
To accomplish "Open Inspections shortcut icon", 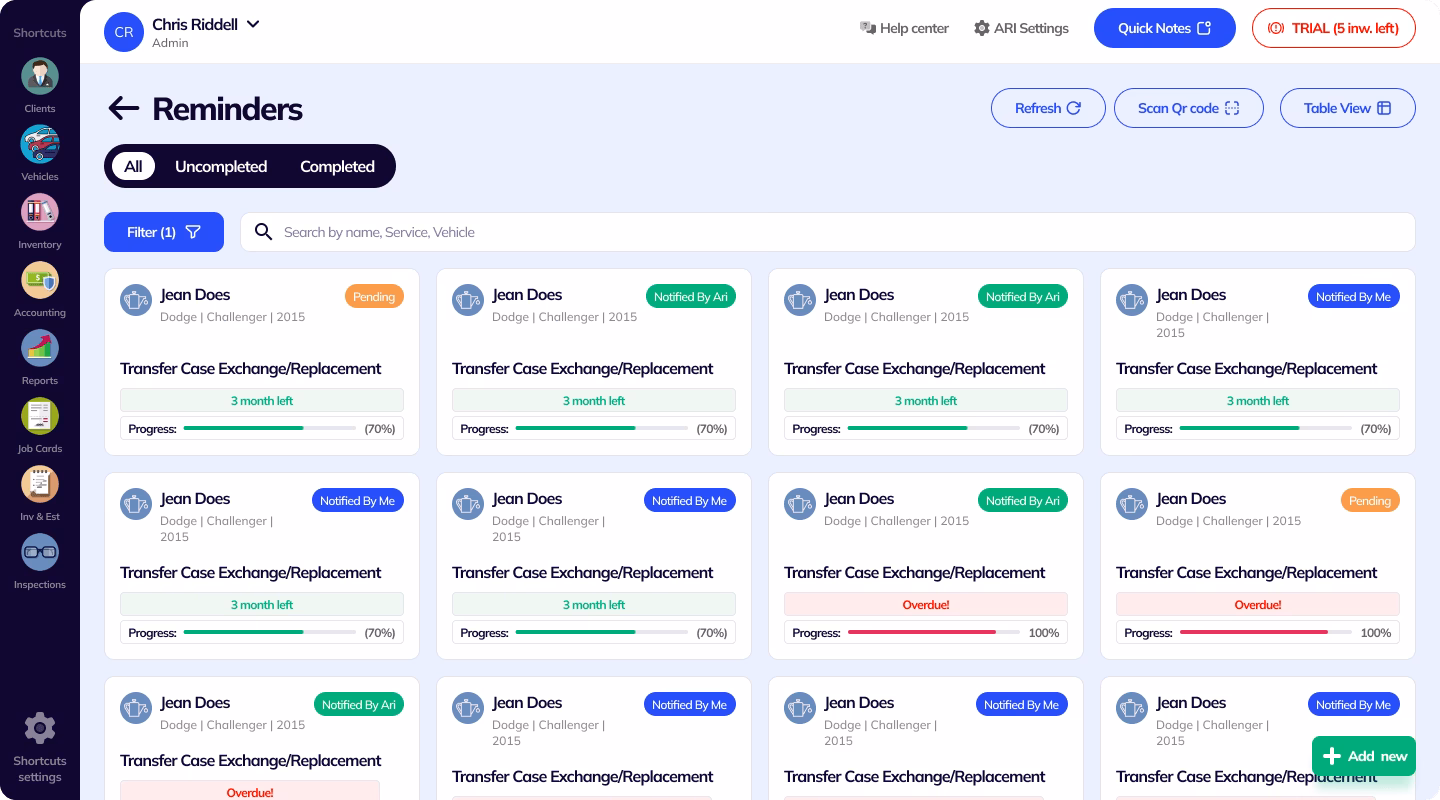I will click(40, 553).
